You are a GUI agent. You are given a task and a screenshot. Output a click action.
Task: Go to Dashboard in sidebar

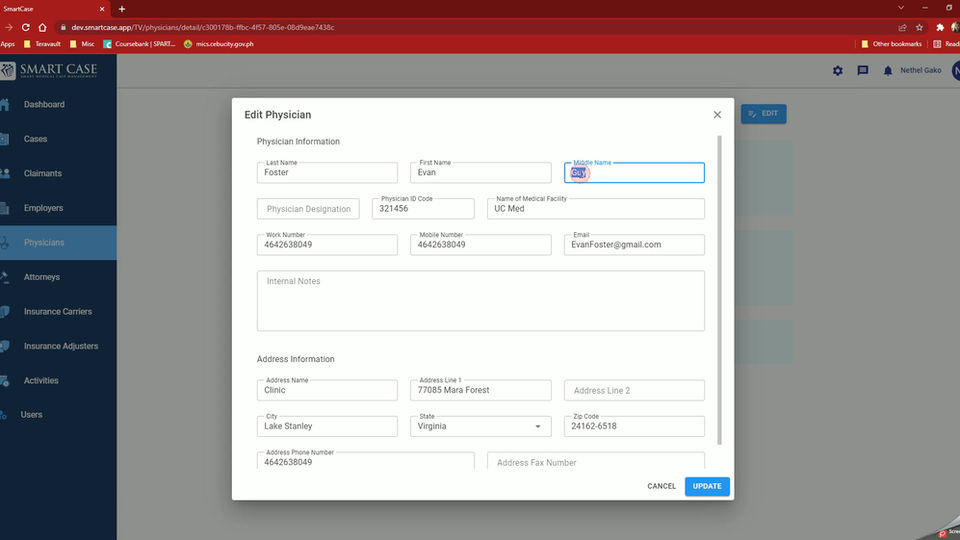click(58, 105)
